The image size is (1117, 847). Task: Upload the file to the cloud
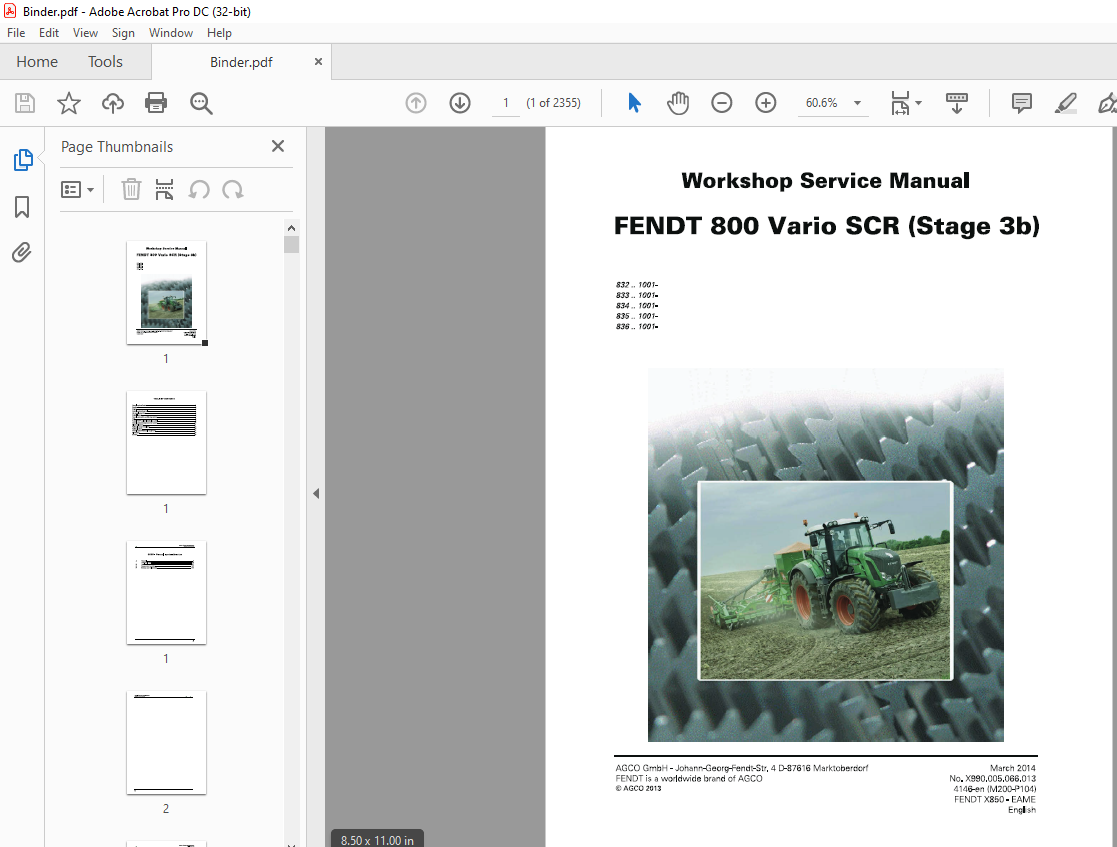[113, 103]
